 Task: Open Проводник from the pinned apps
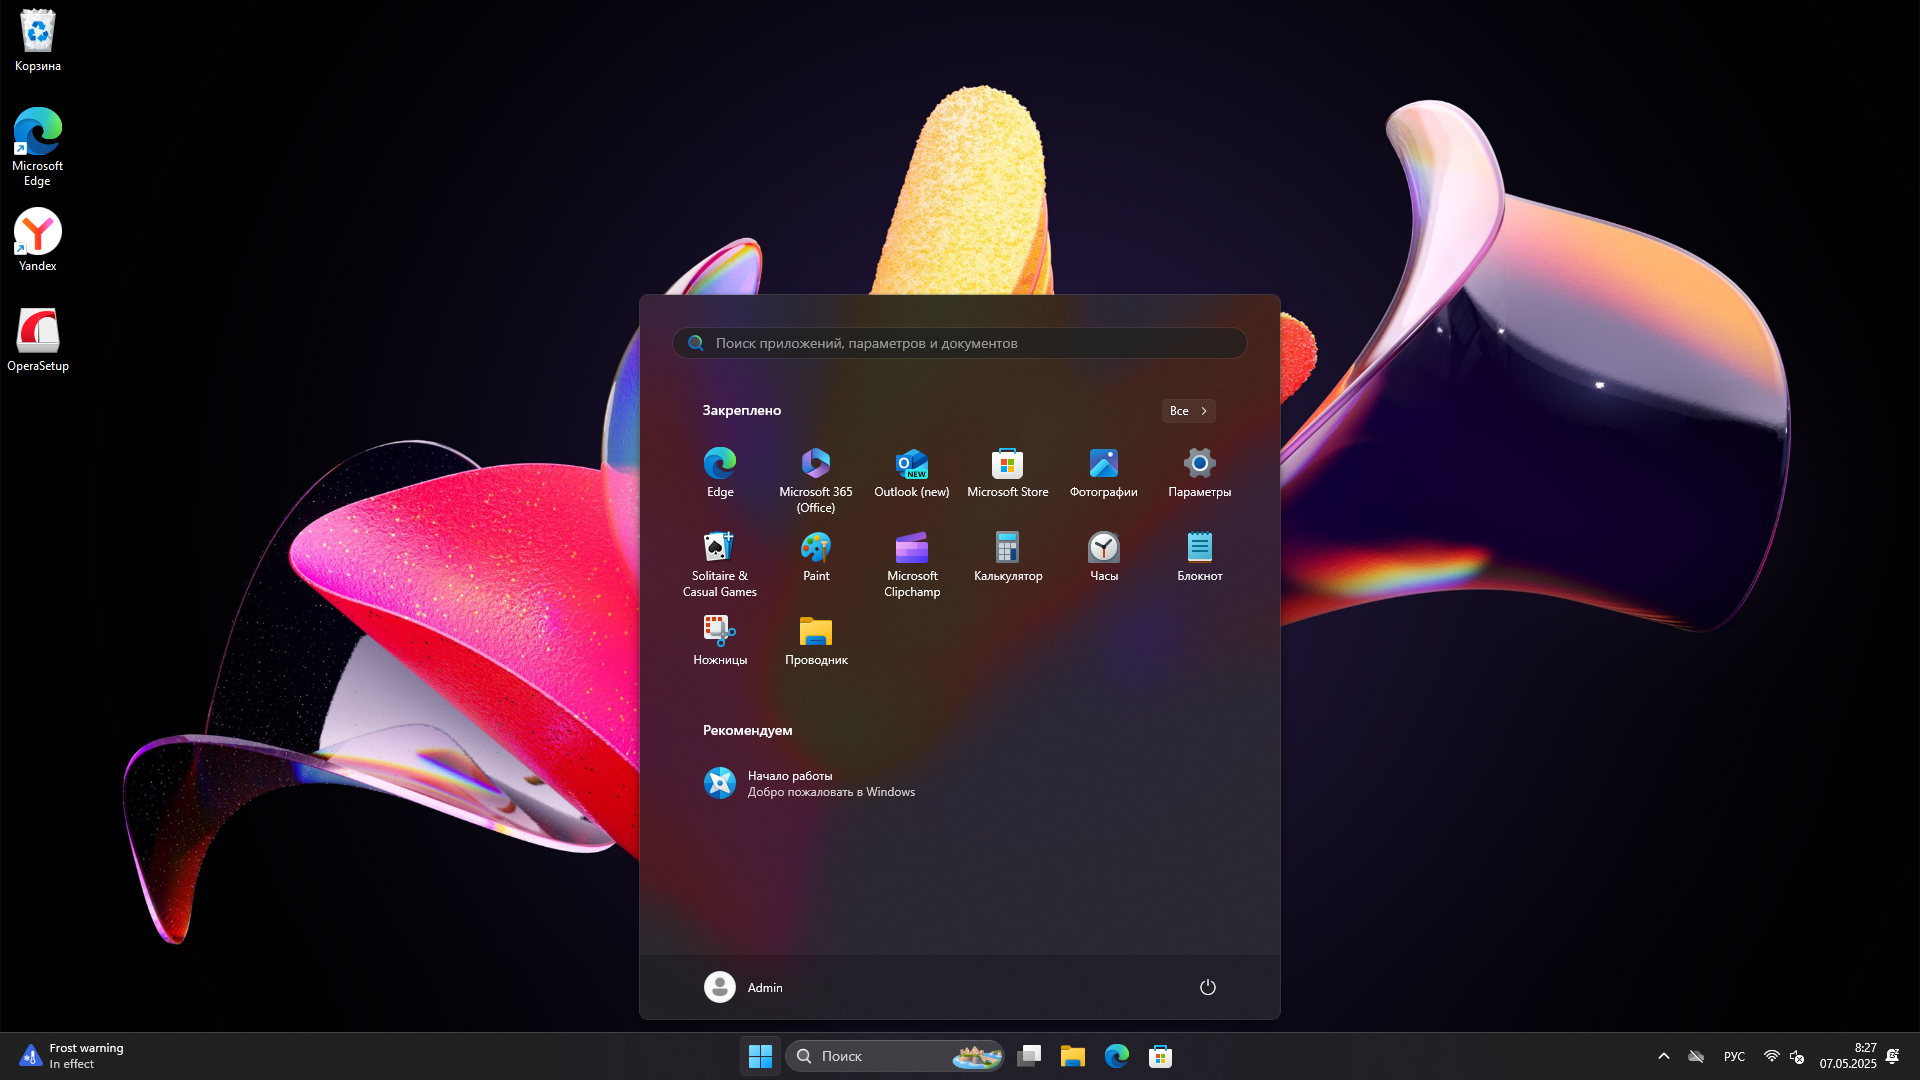(x=816, y=642)
